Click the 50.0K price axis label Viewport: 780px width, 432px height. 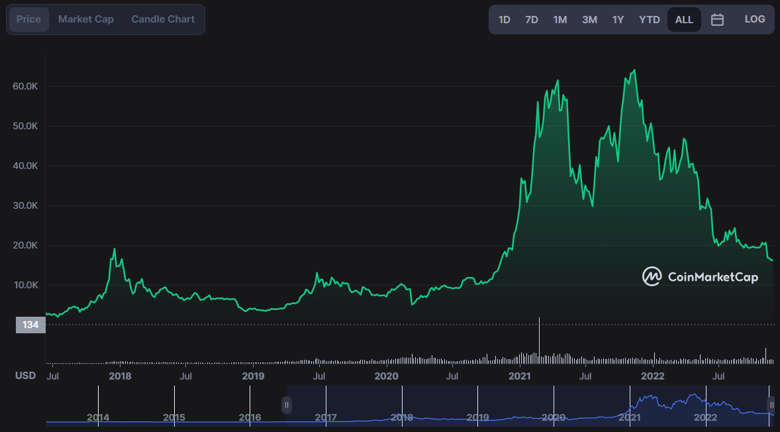click(x=25, y=126)
